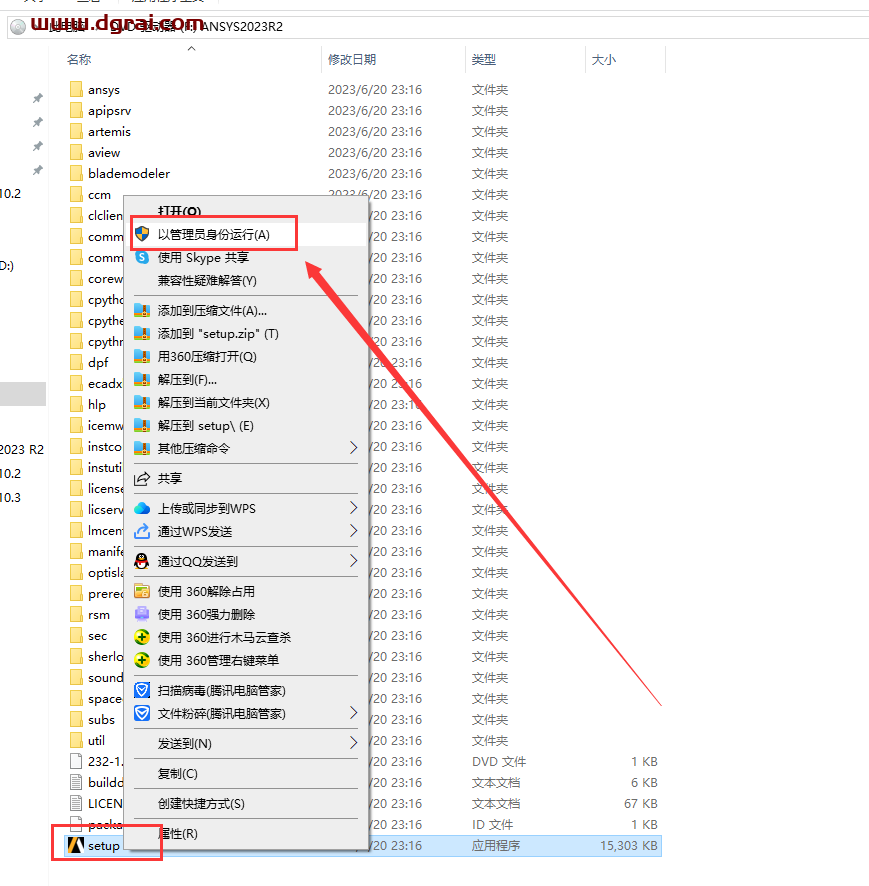This screenshot has width=869, height=886.
Task: Click the 'ID 文件' type cell
Action: coord(492,824)
